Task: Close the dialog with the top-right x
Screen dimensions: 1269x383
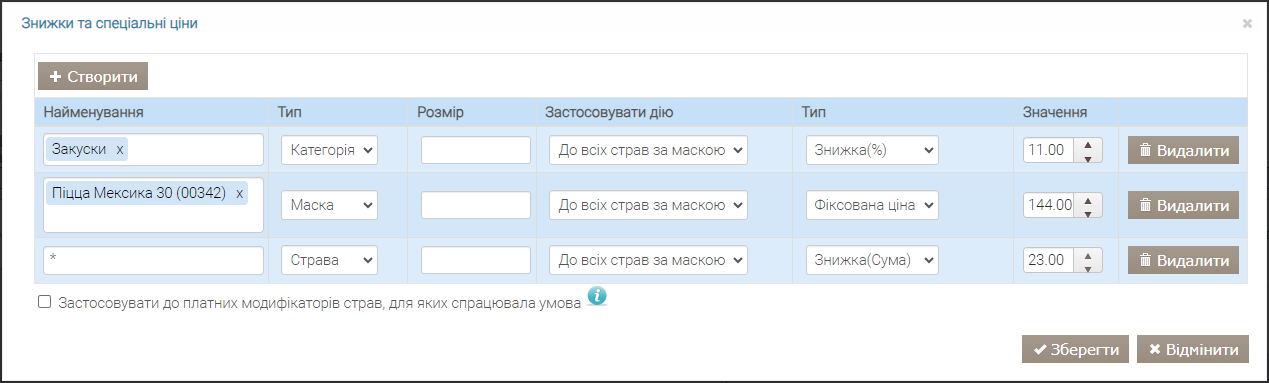Action: (x=1247, y=22)
